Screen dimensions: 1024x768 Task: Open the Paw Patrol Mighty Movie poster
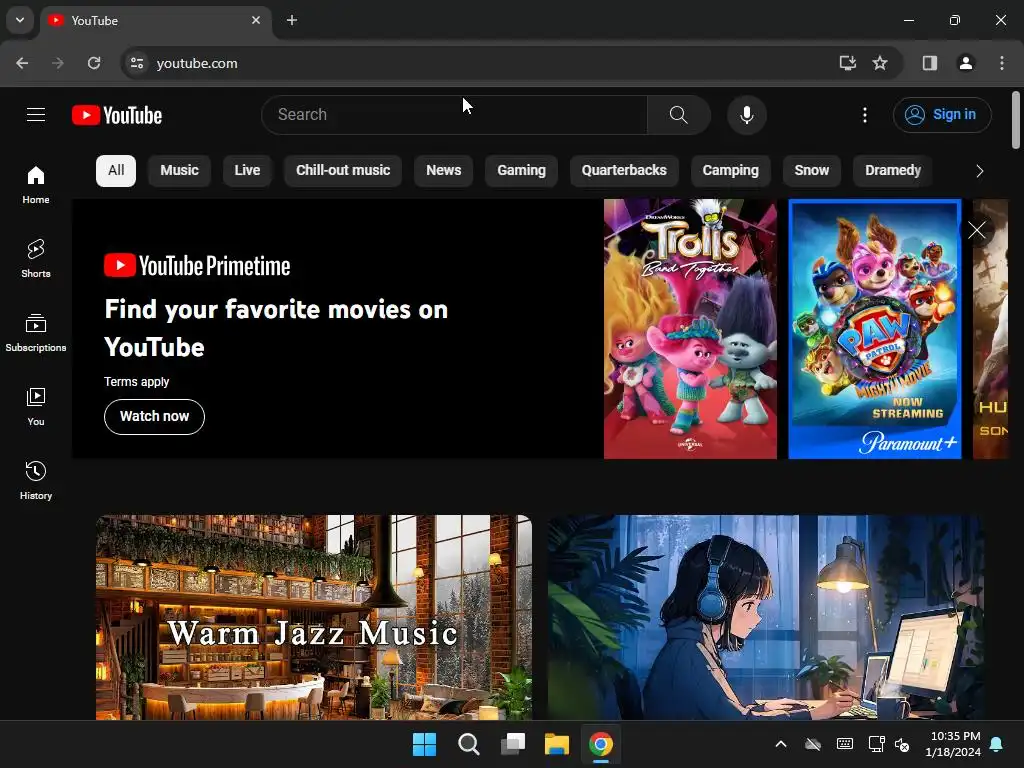(x=874, y=328)
